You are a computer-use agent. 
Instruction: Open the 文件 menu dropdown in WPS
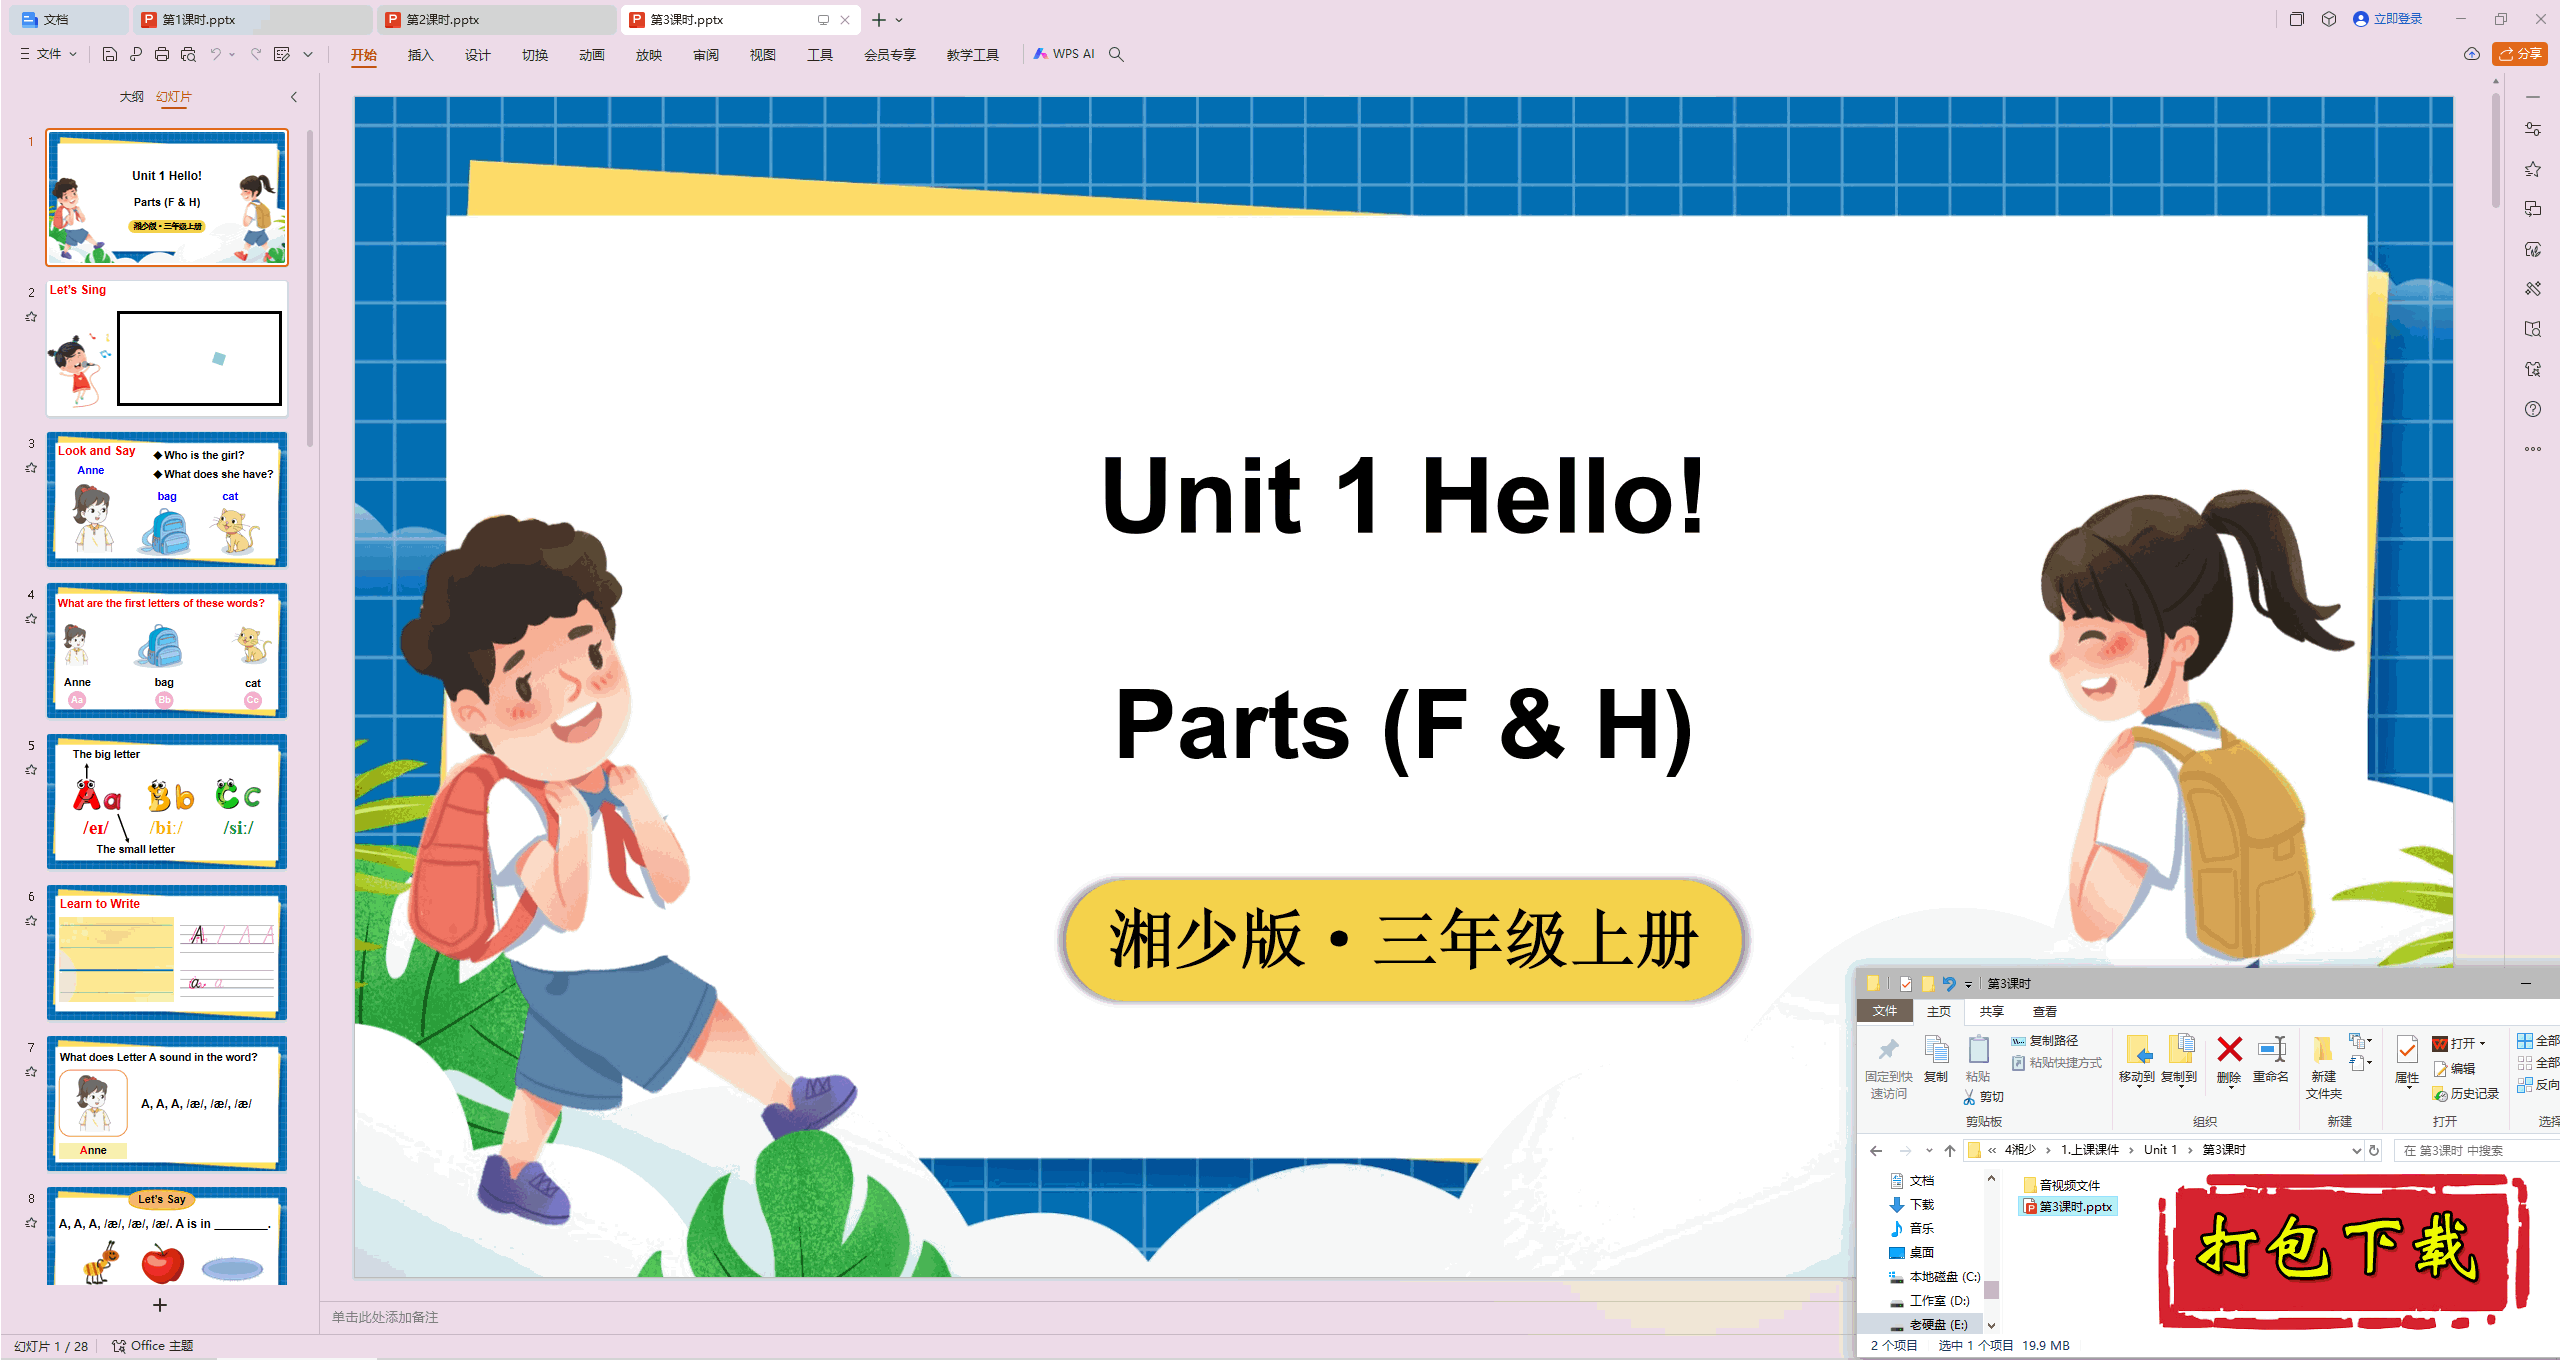[x=48, y=54]
